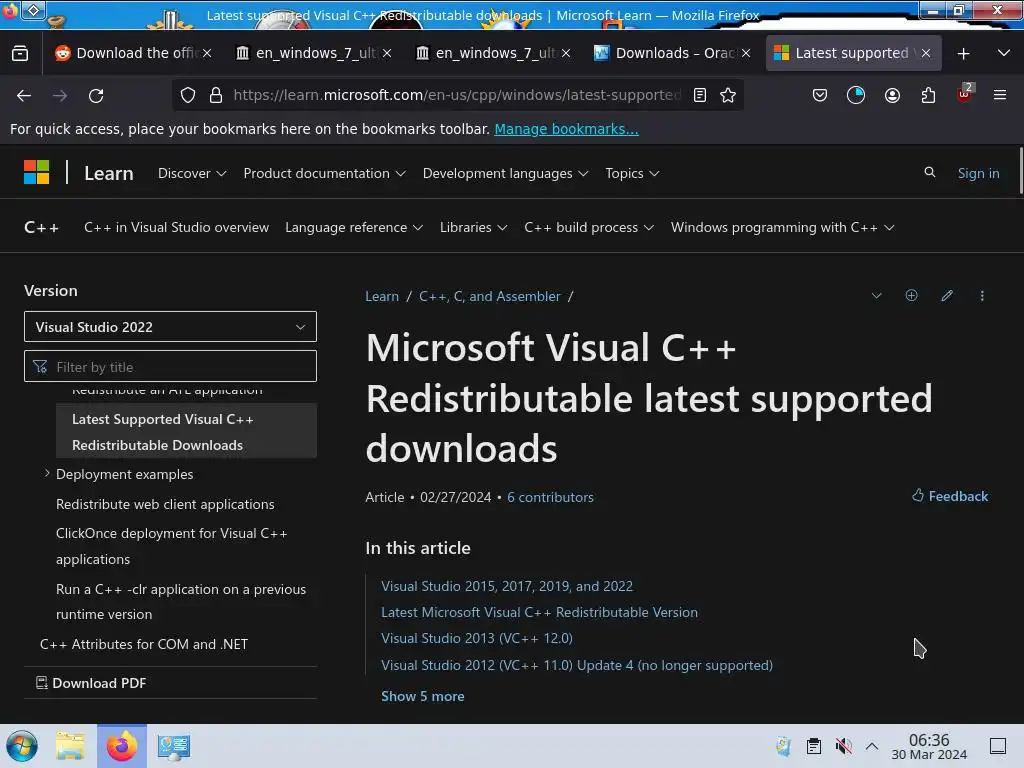This screenshot has height=768, width=1024.
Task: Click the Feedback button
Action: pyautogui.click(x=950, y=496)
